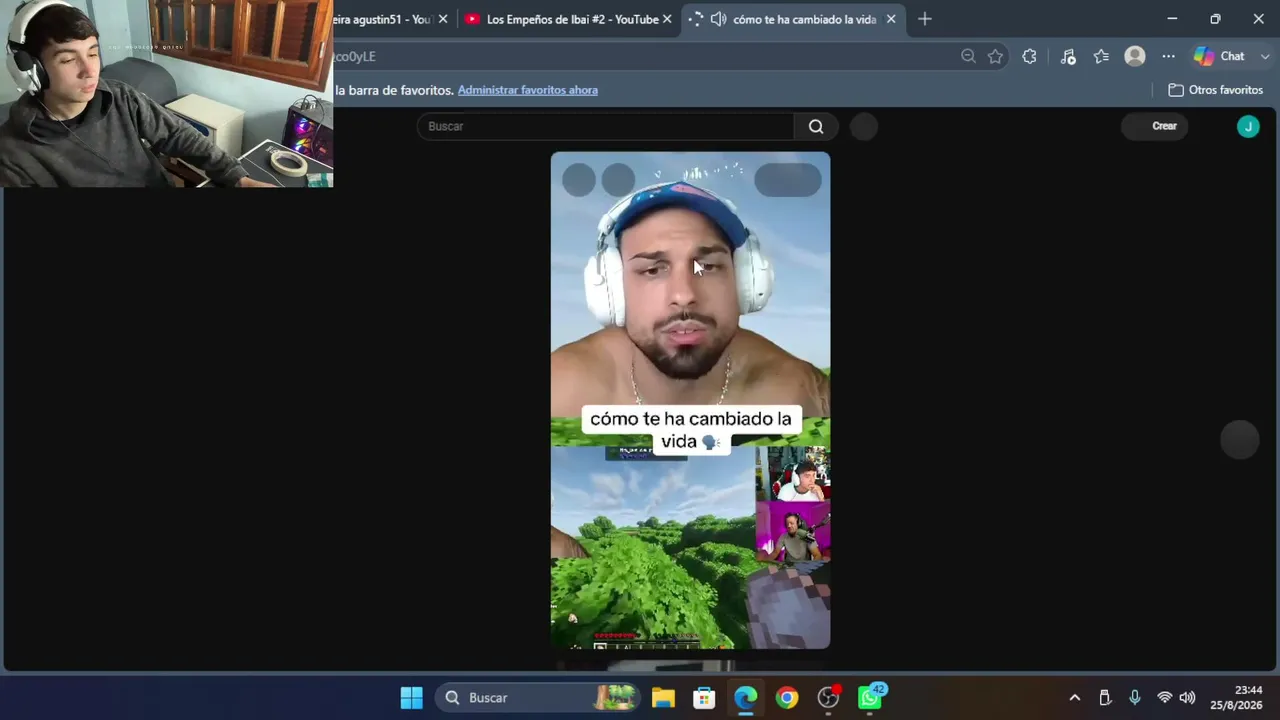
Task: Click the microphone tray icon
Action: (x=1135, y=698)
